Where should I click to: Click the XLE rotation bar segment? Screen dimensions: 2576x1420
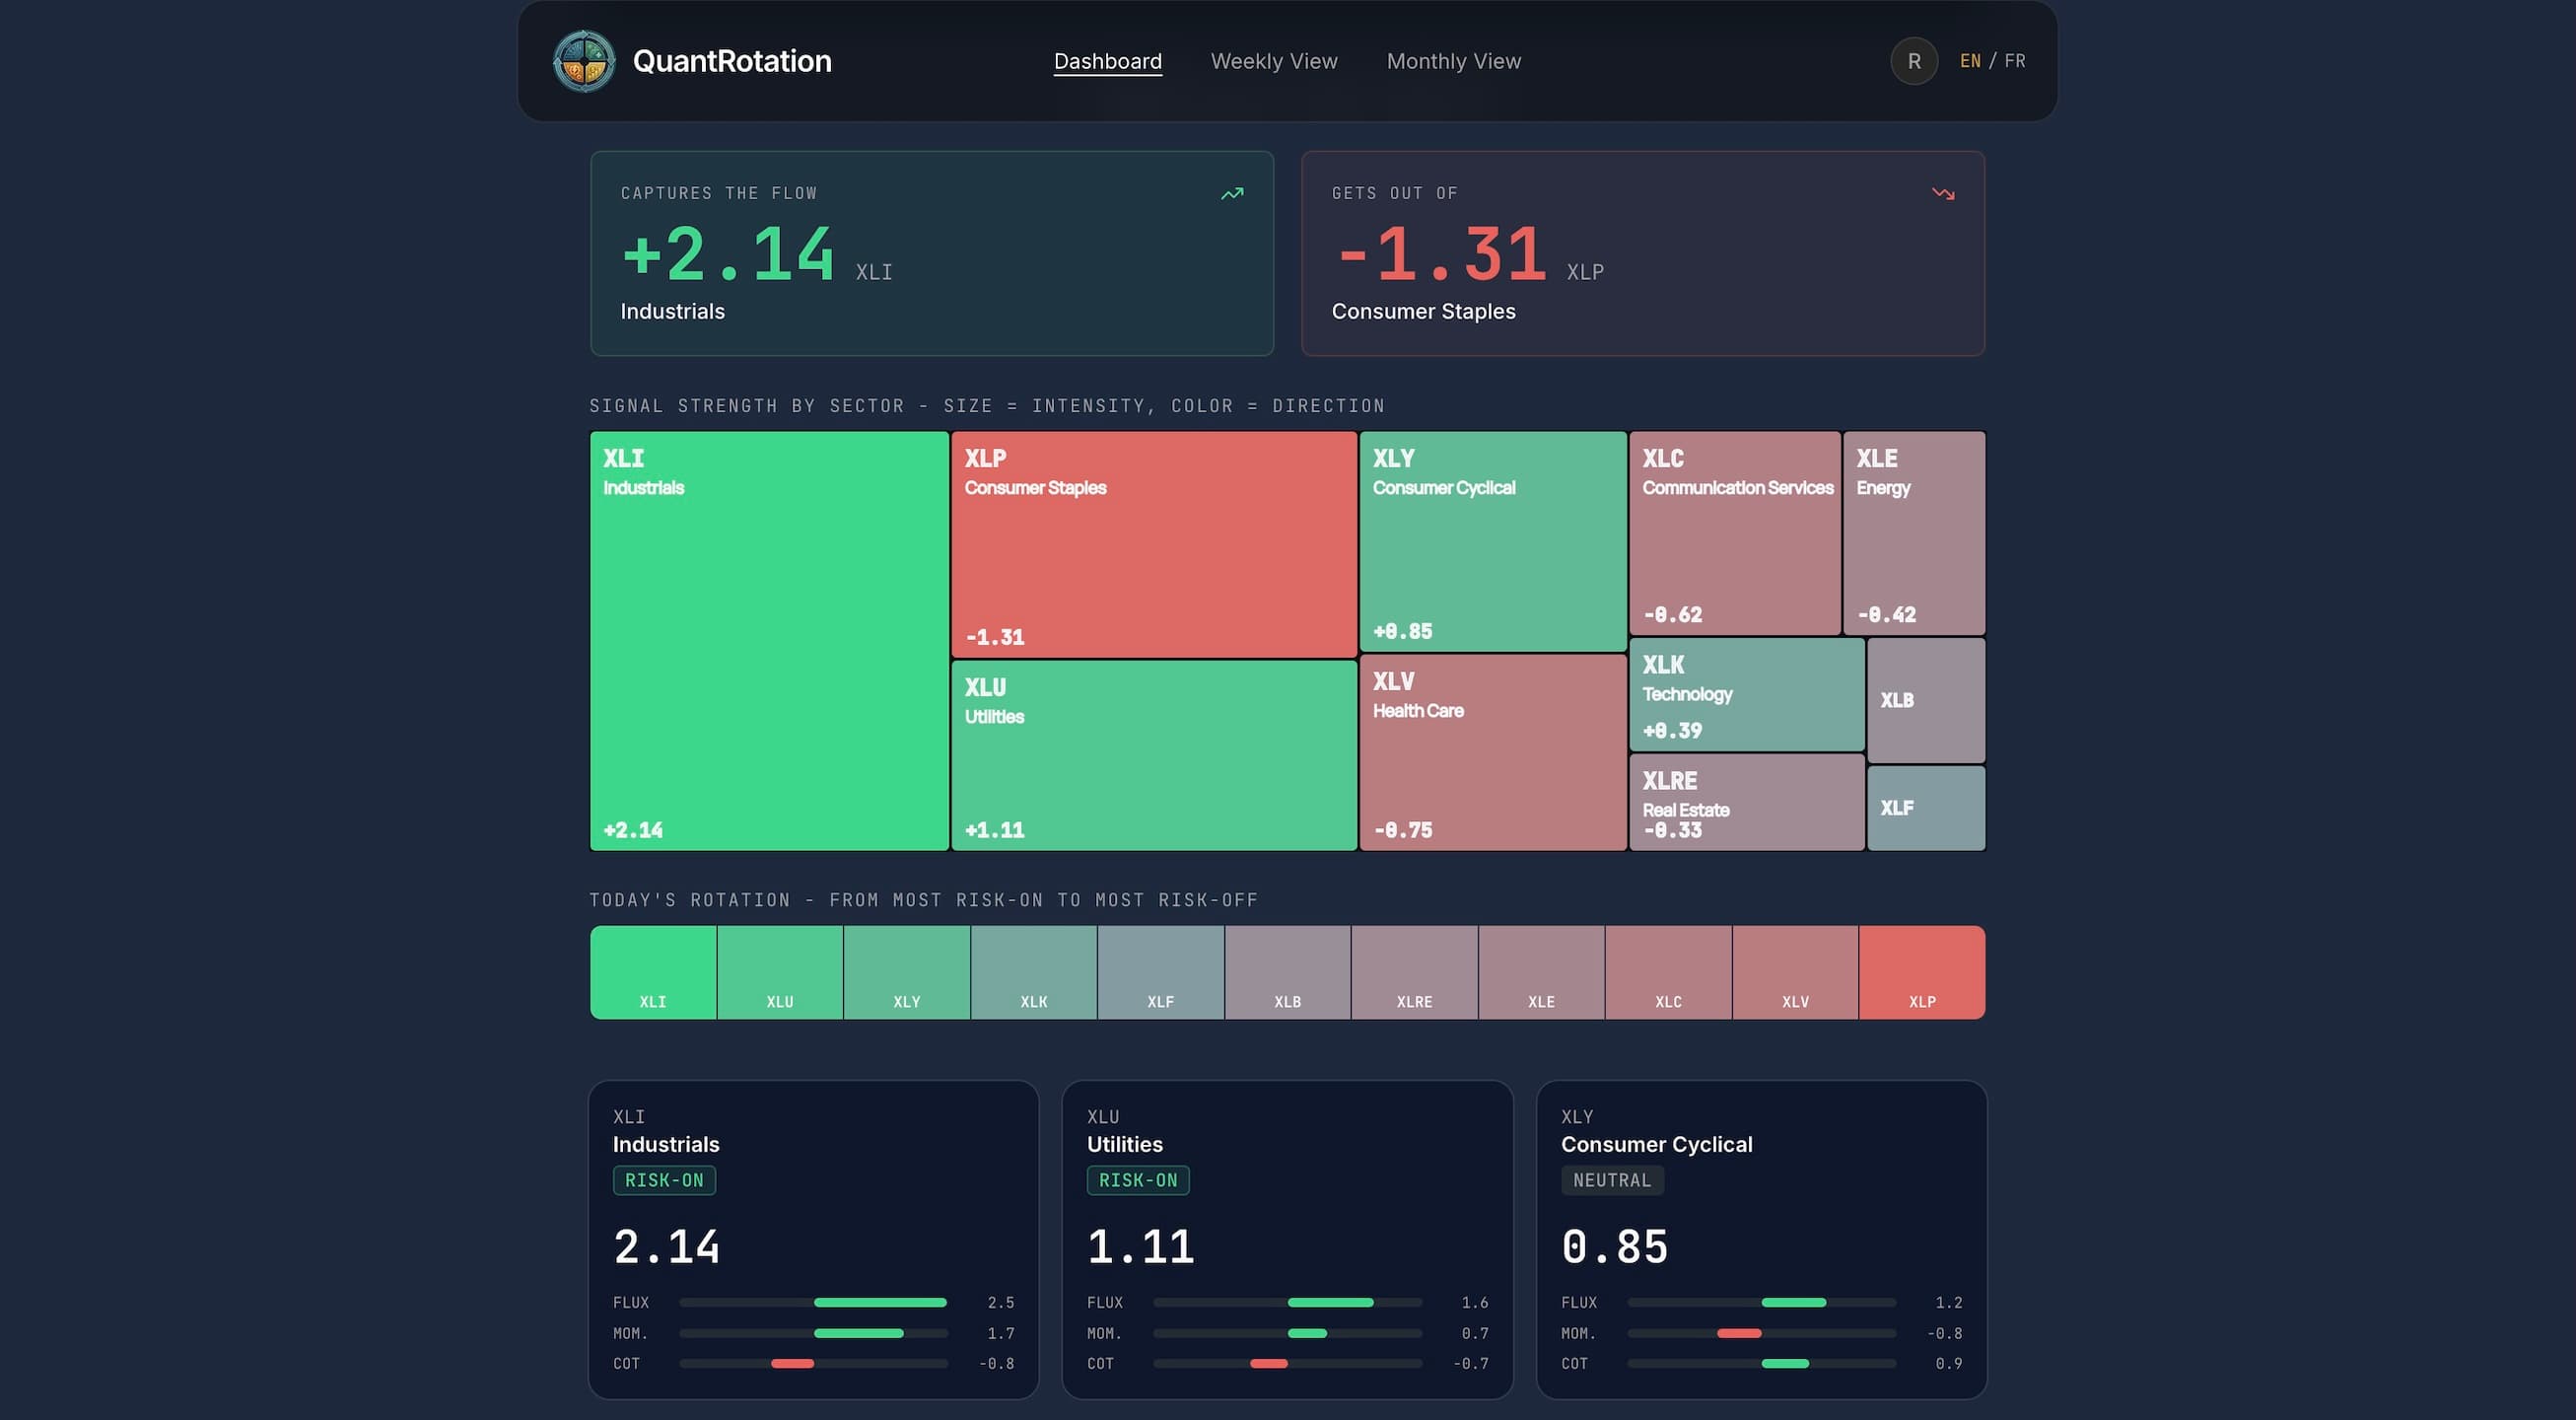point(1542,972)
